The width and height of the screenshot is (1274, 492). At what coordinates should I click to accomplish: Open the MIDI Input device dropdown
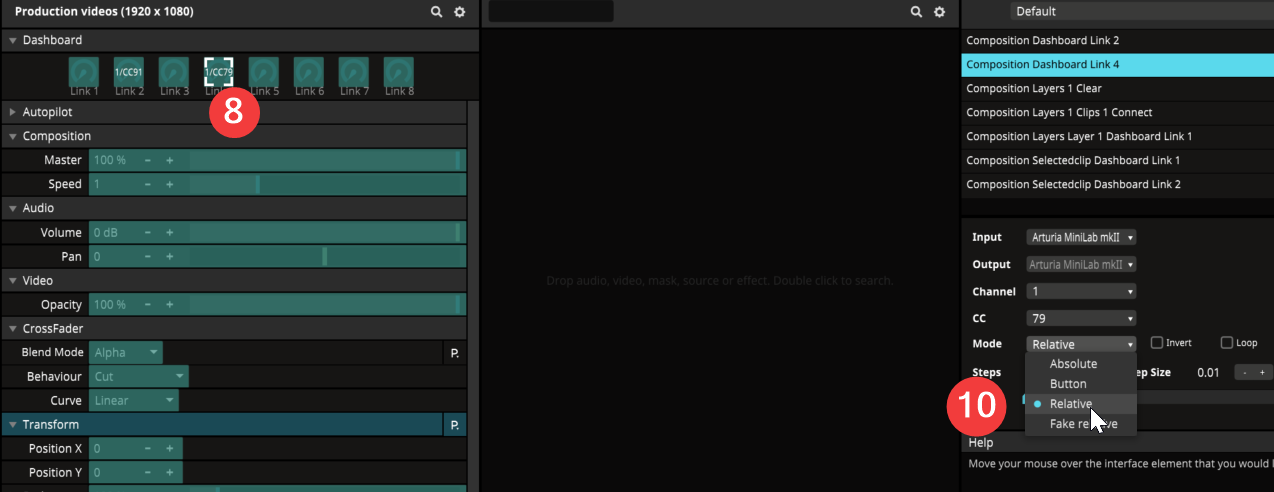tap(1081, 237)
